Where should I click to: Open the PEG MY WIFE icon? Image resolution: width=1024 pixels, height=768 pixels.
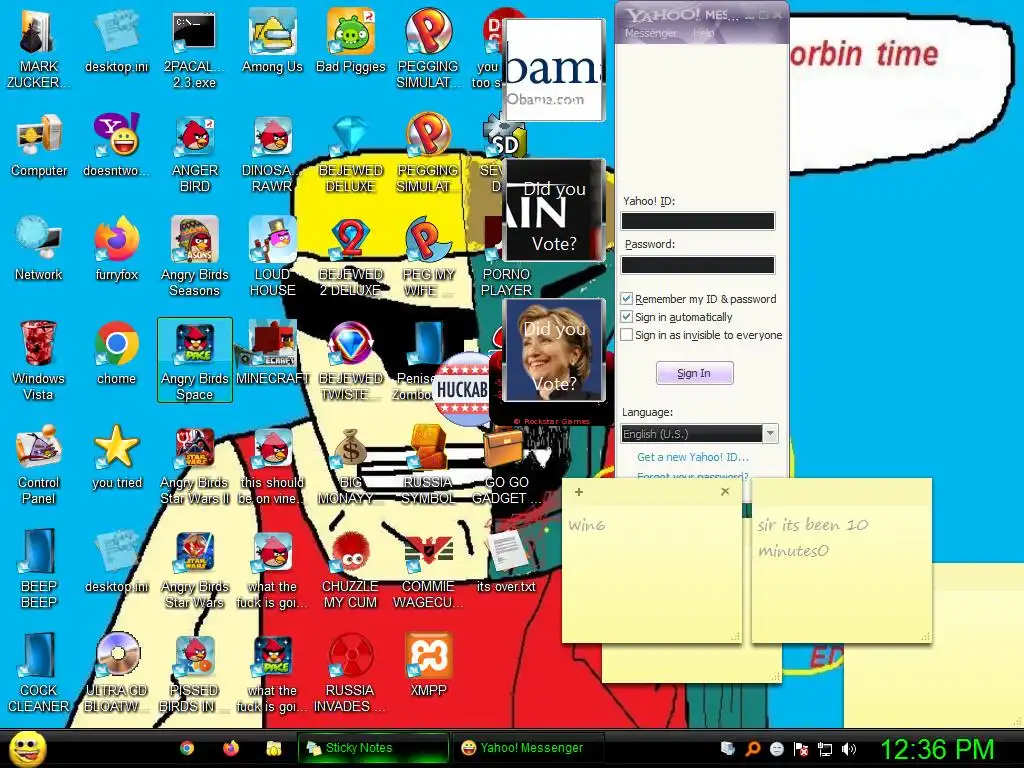[428, 257]
